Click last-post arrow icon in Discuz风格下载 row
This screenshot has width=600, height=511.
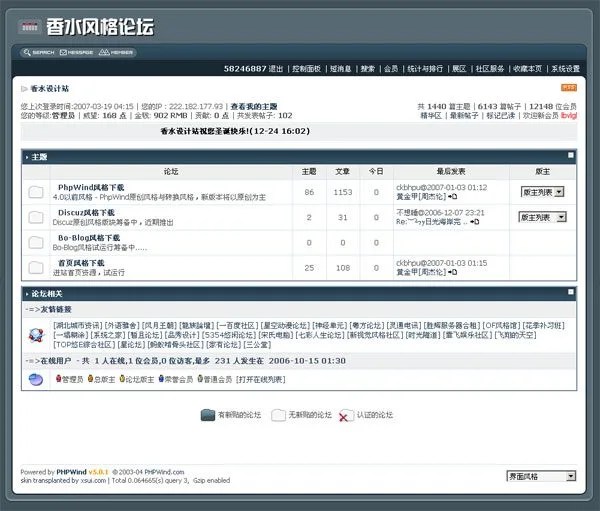(476, 223)
